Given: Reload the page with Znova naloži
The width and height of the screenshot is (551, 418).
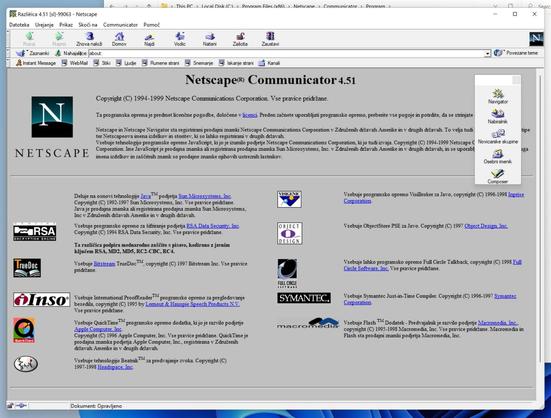Looking at the screenshot, I should [x=89, y=39].
